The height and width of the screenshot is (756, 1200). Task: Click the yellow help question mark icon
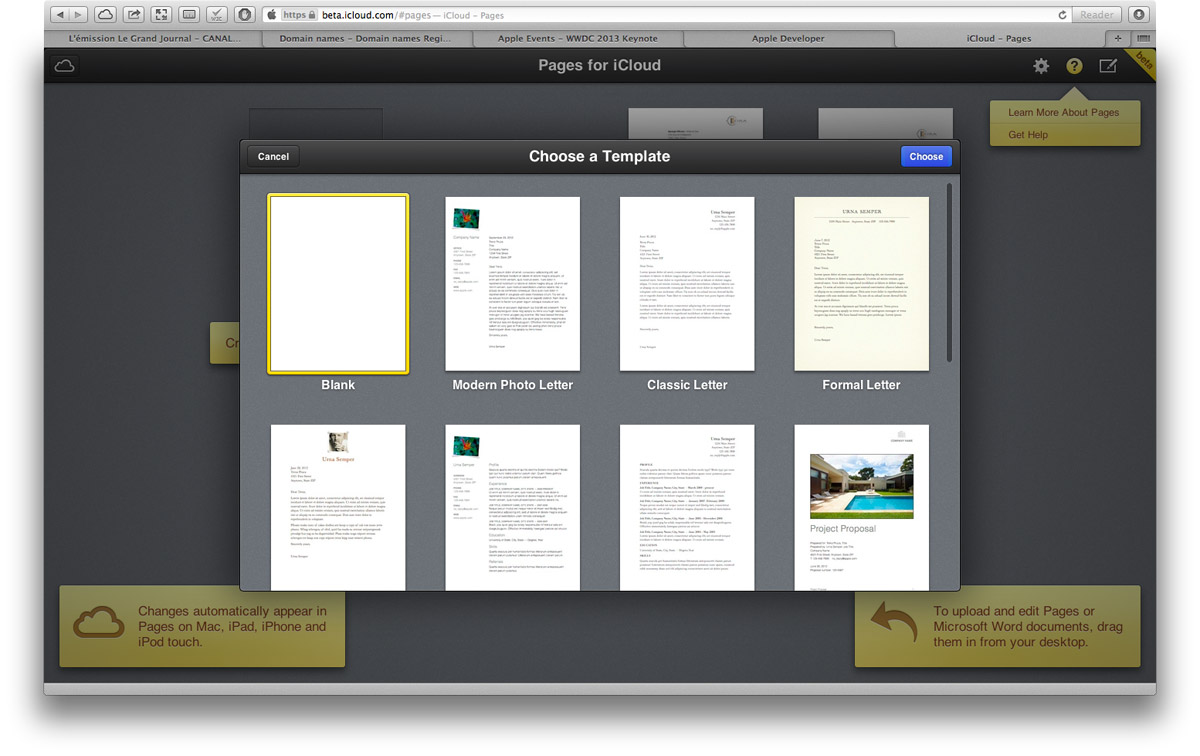coord(1074,66)
